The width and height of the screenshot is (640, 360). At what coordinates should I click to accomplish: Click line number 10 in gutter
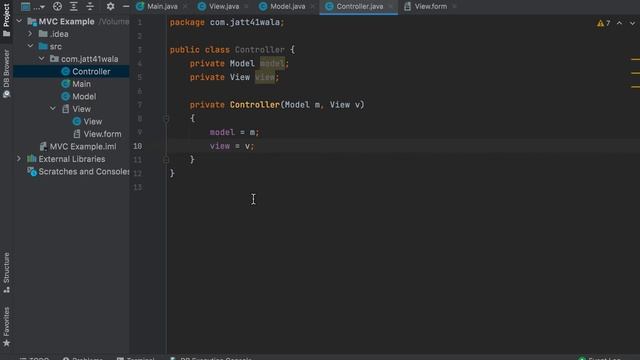[138, 146]
